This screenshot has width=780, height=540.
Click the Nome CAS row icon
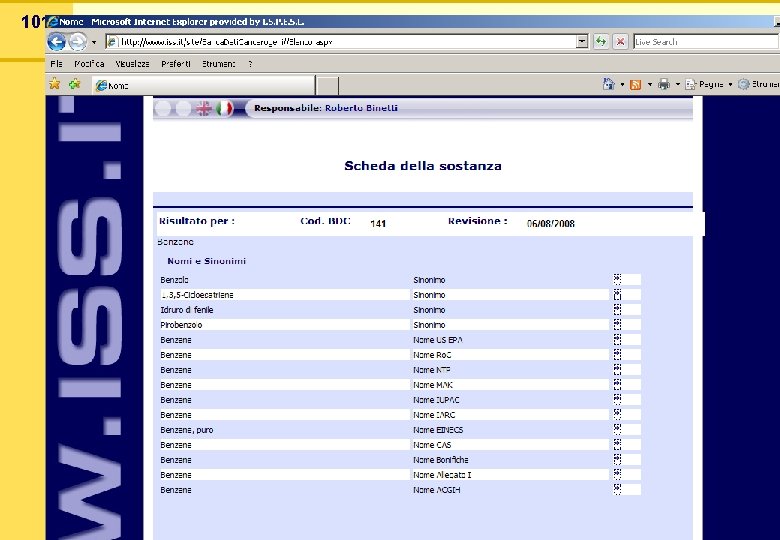617,445
